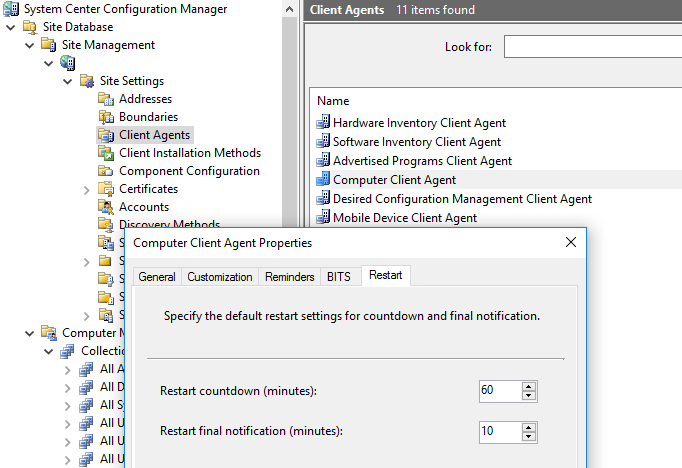Viewport: 682px width, 468px height.
Task: Click the Restart final notification field
Action: tap(500, 431)
